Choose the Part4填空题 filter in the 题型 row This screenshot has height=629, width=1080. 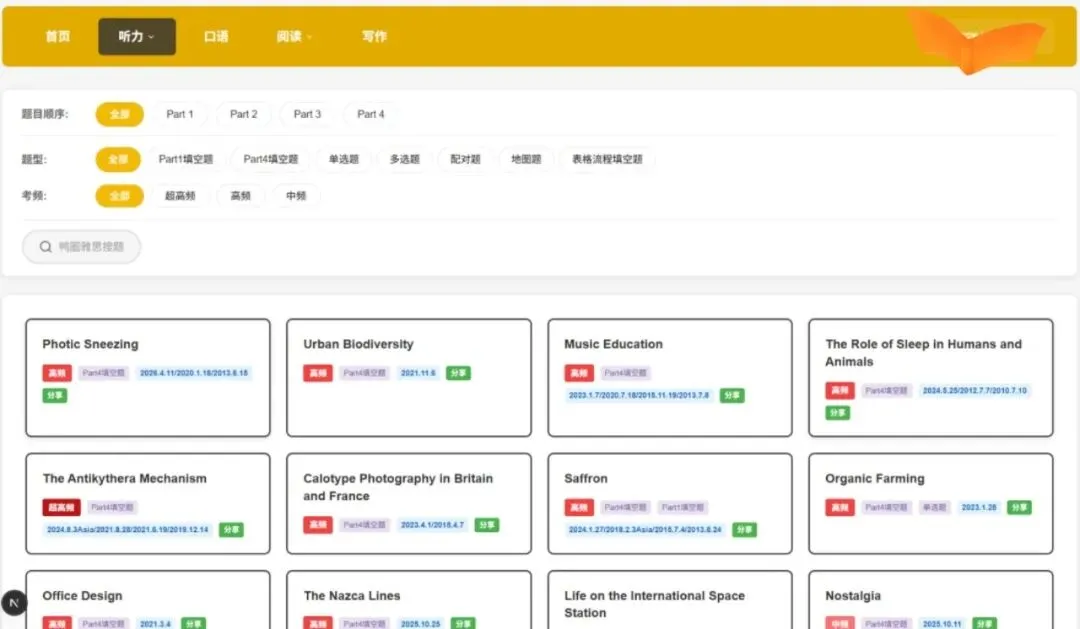click(x=271, y=159)
